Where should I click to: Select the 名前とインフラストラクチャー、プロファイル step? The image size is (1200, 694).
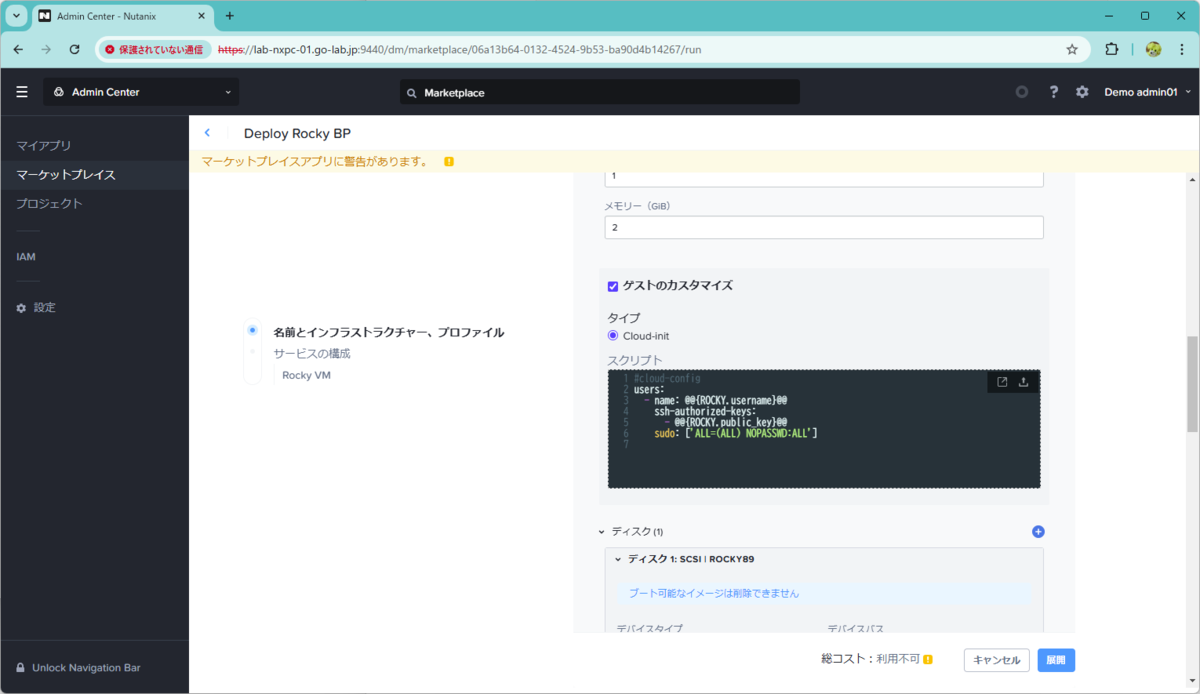tap(388, 332)
